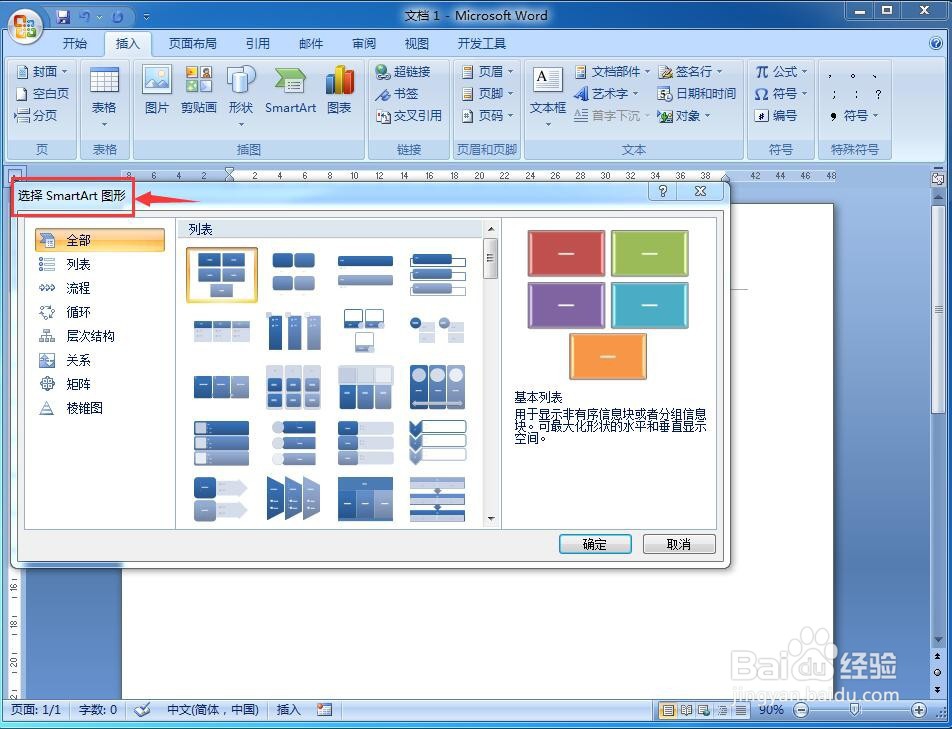Open the Office button menu
This screenshot has height=729, width=952.
pos(24,26)
